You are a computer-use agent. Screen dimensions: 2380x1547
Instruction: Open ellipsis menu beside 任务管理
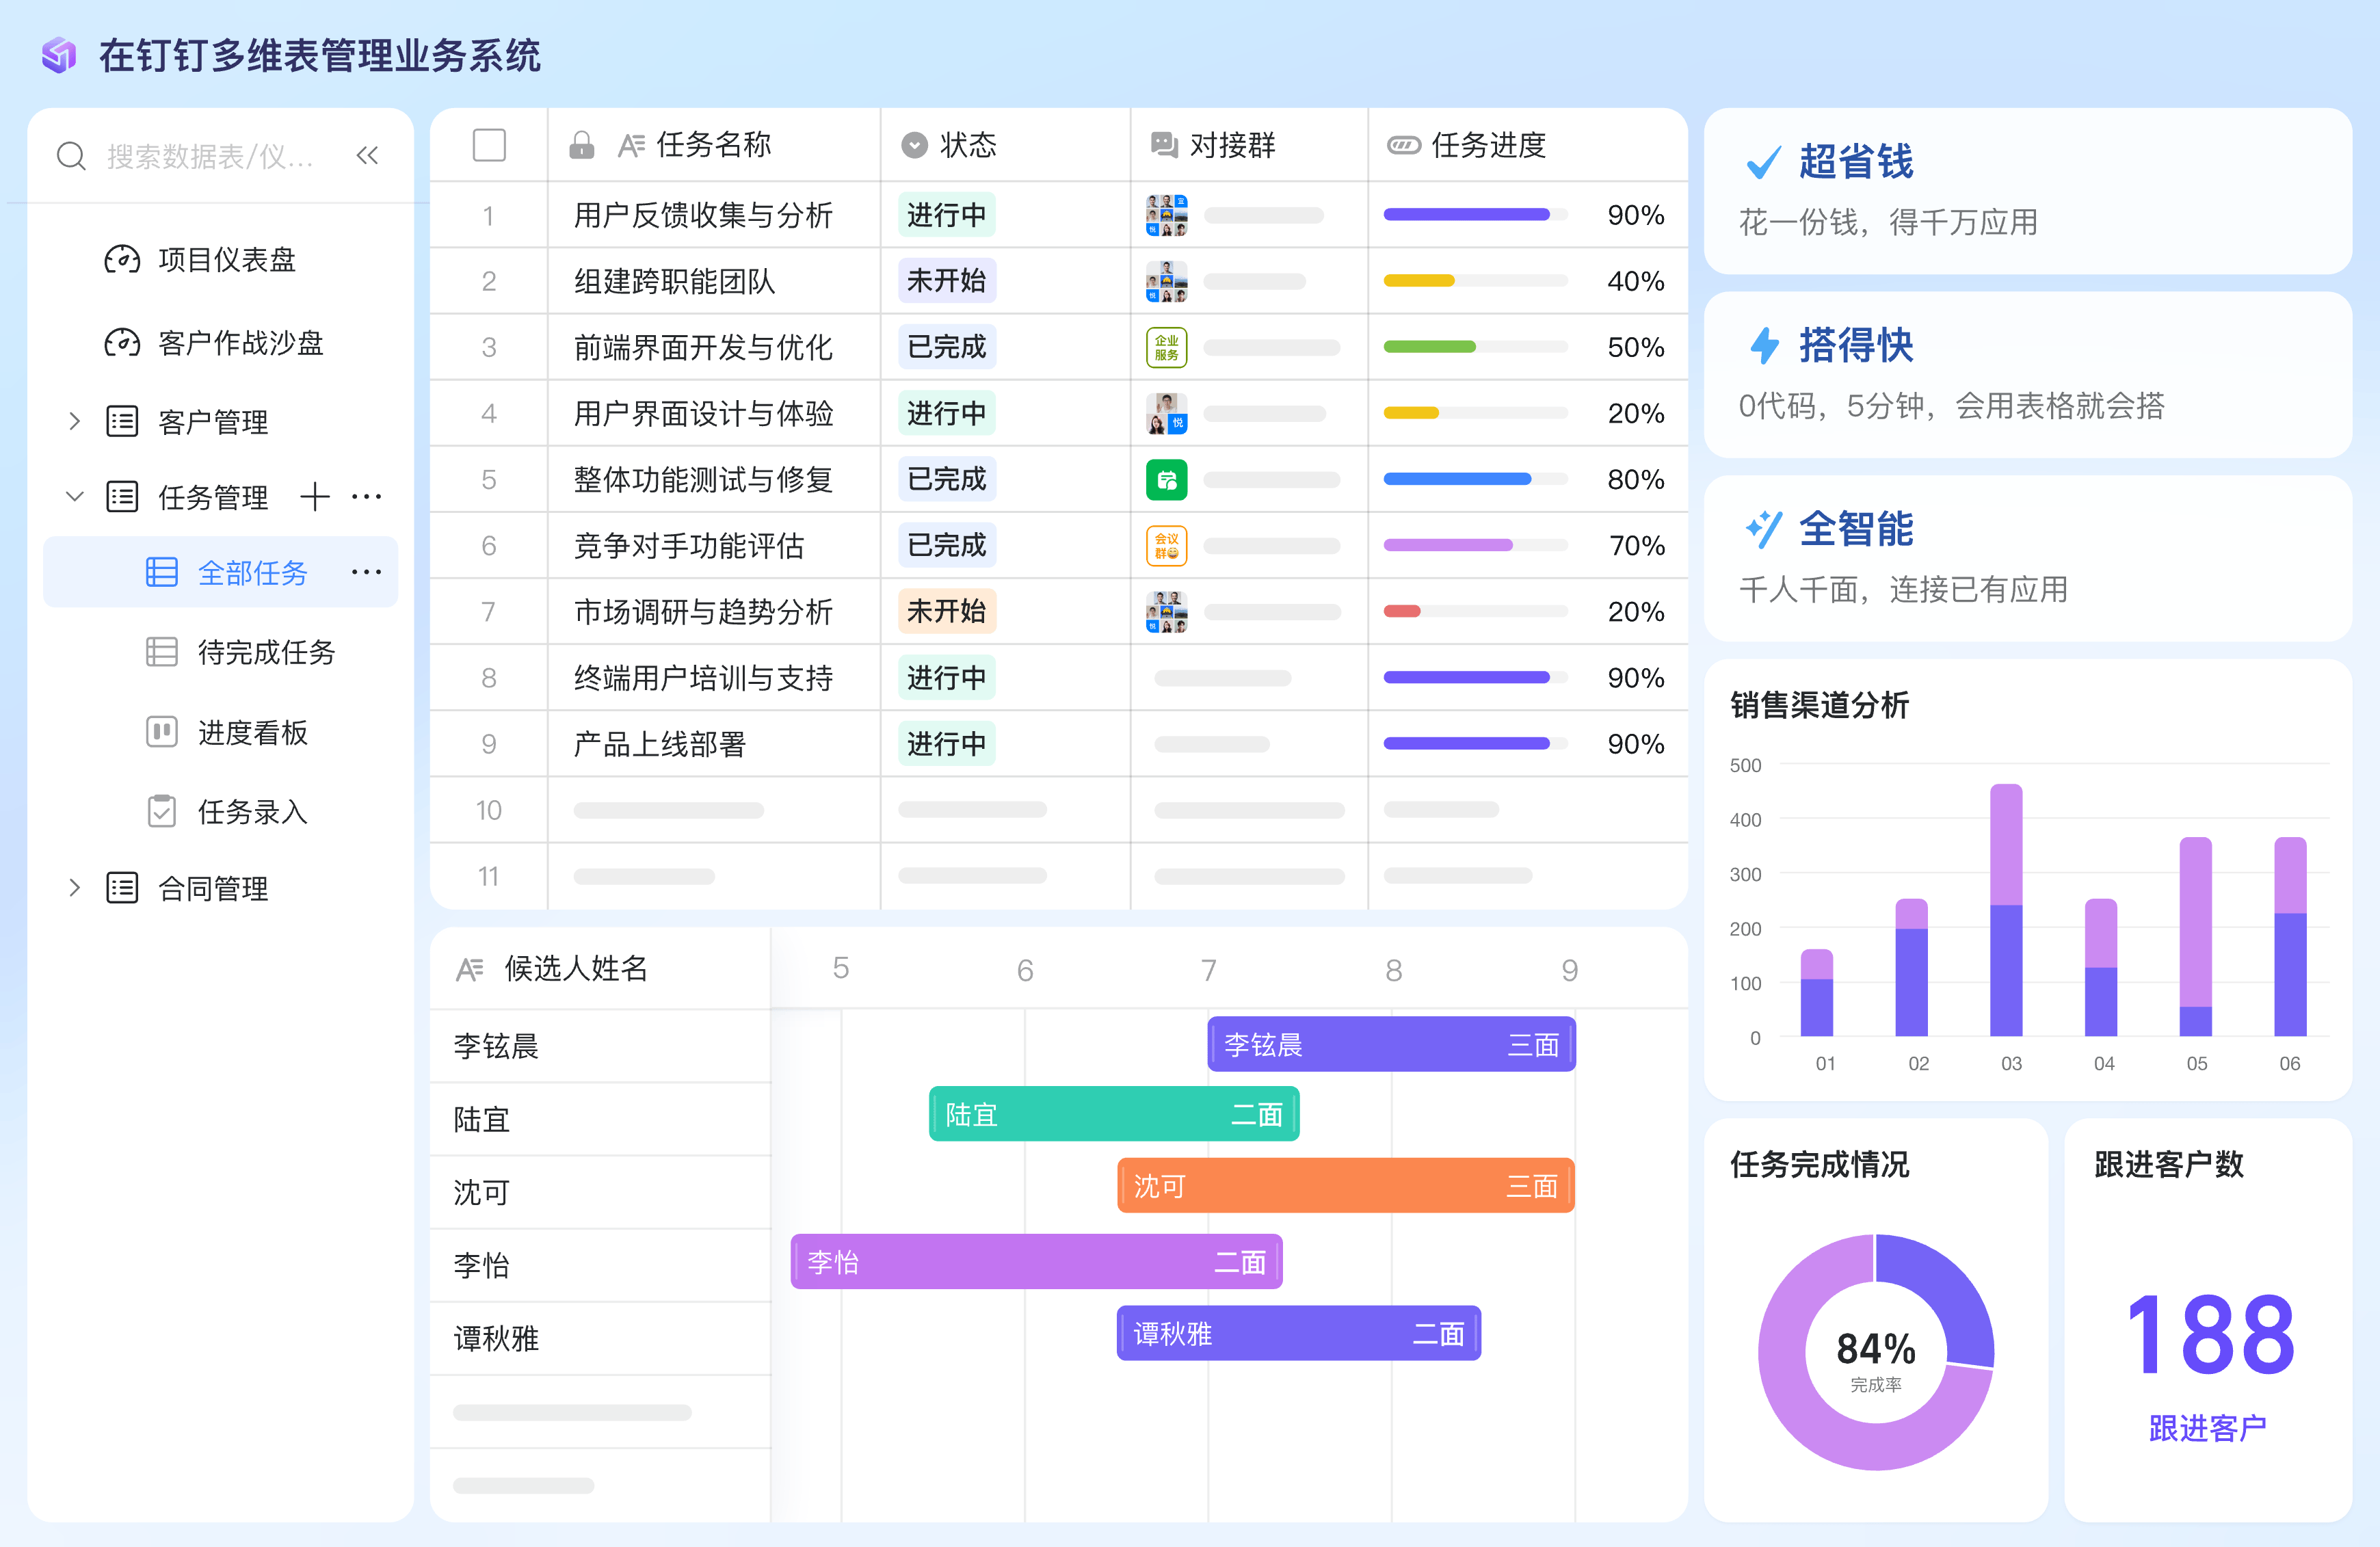[x=366, y=496]
